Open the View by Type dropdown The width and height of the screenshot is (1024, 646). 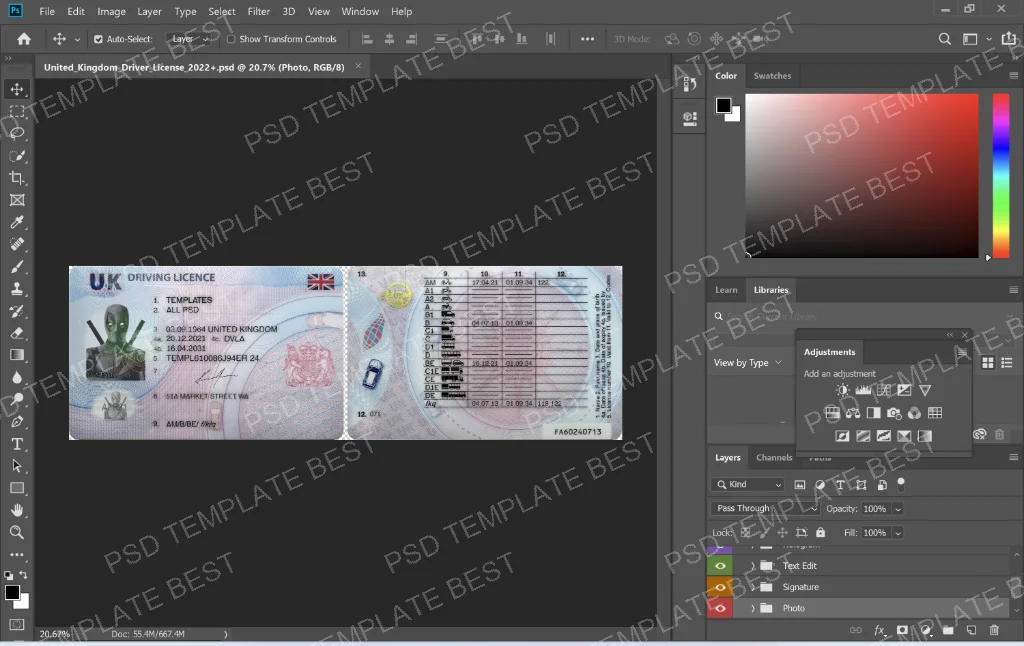[x=748, y=363]
